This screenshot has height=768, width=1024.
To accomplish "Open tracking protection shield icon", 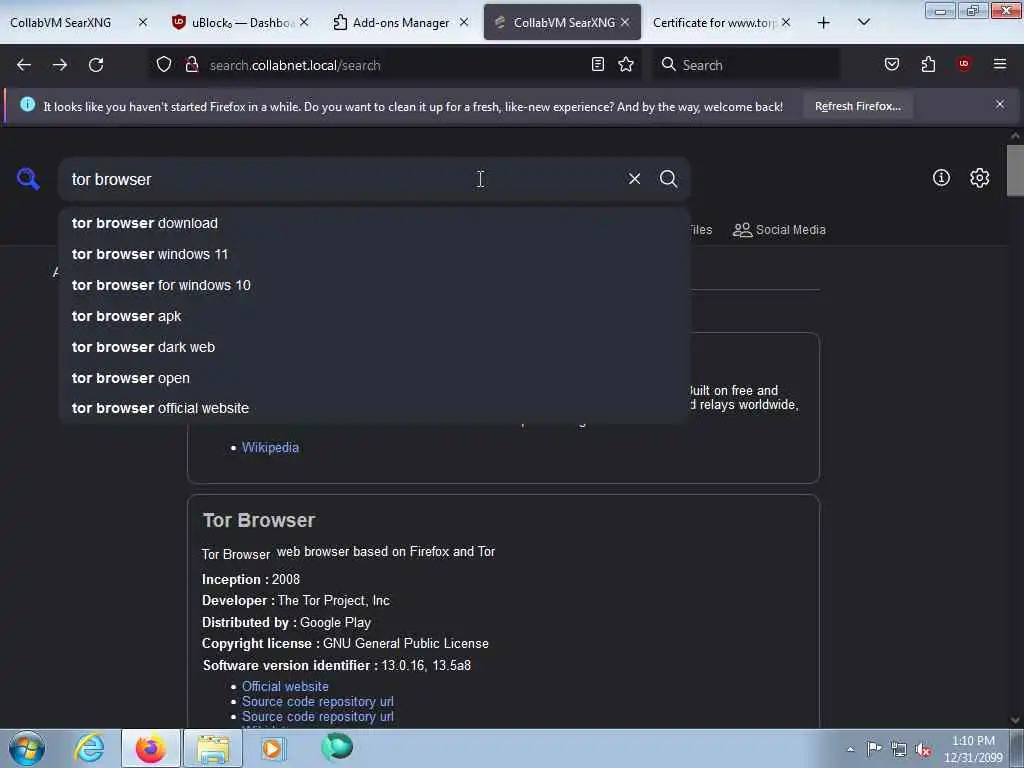I will pyautogui.click(x=164, y=65).
